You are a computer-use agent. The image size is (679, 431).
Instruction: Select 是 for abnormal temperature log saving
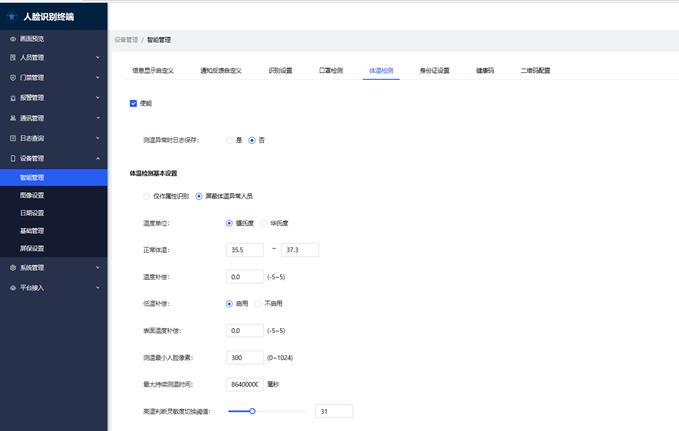[x=229, y=140]
